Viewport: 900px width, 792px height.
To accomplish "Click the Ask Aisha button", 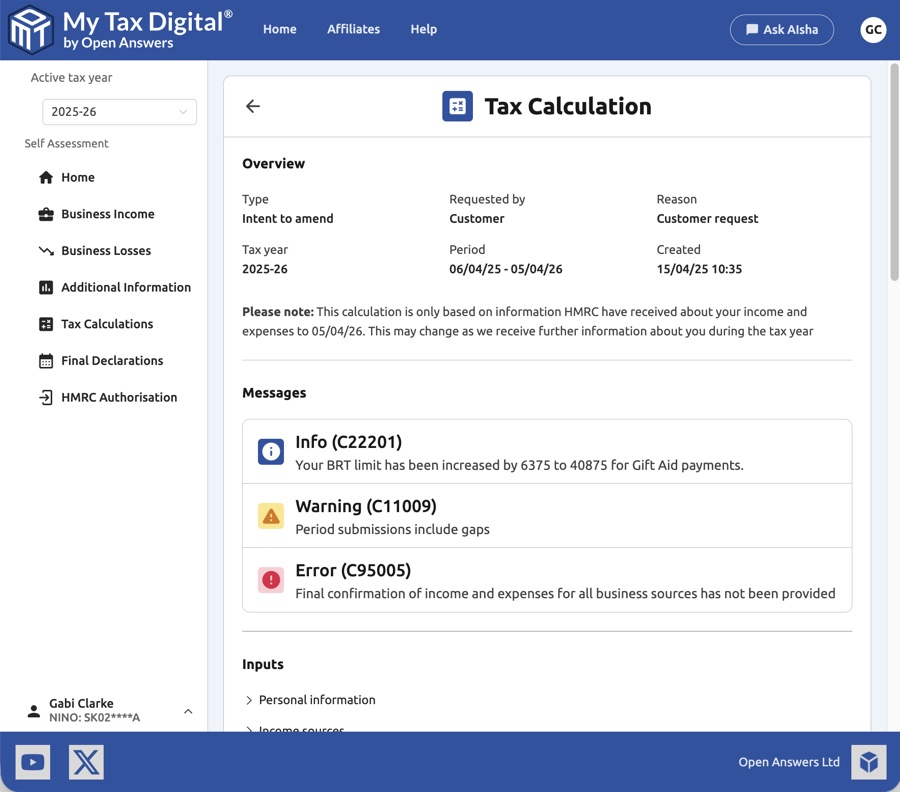I will (781, 29).
